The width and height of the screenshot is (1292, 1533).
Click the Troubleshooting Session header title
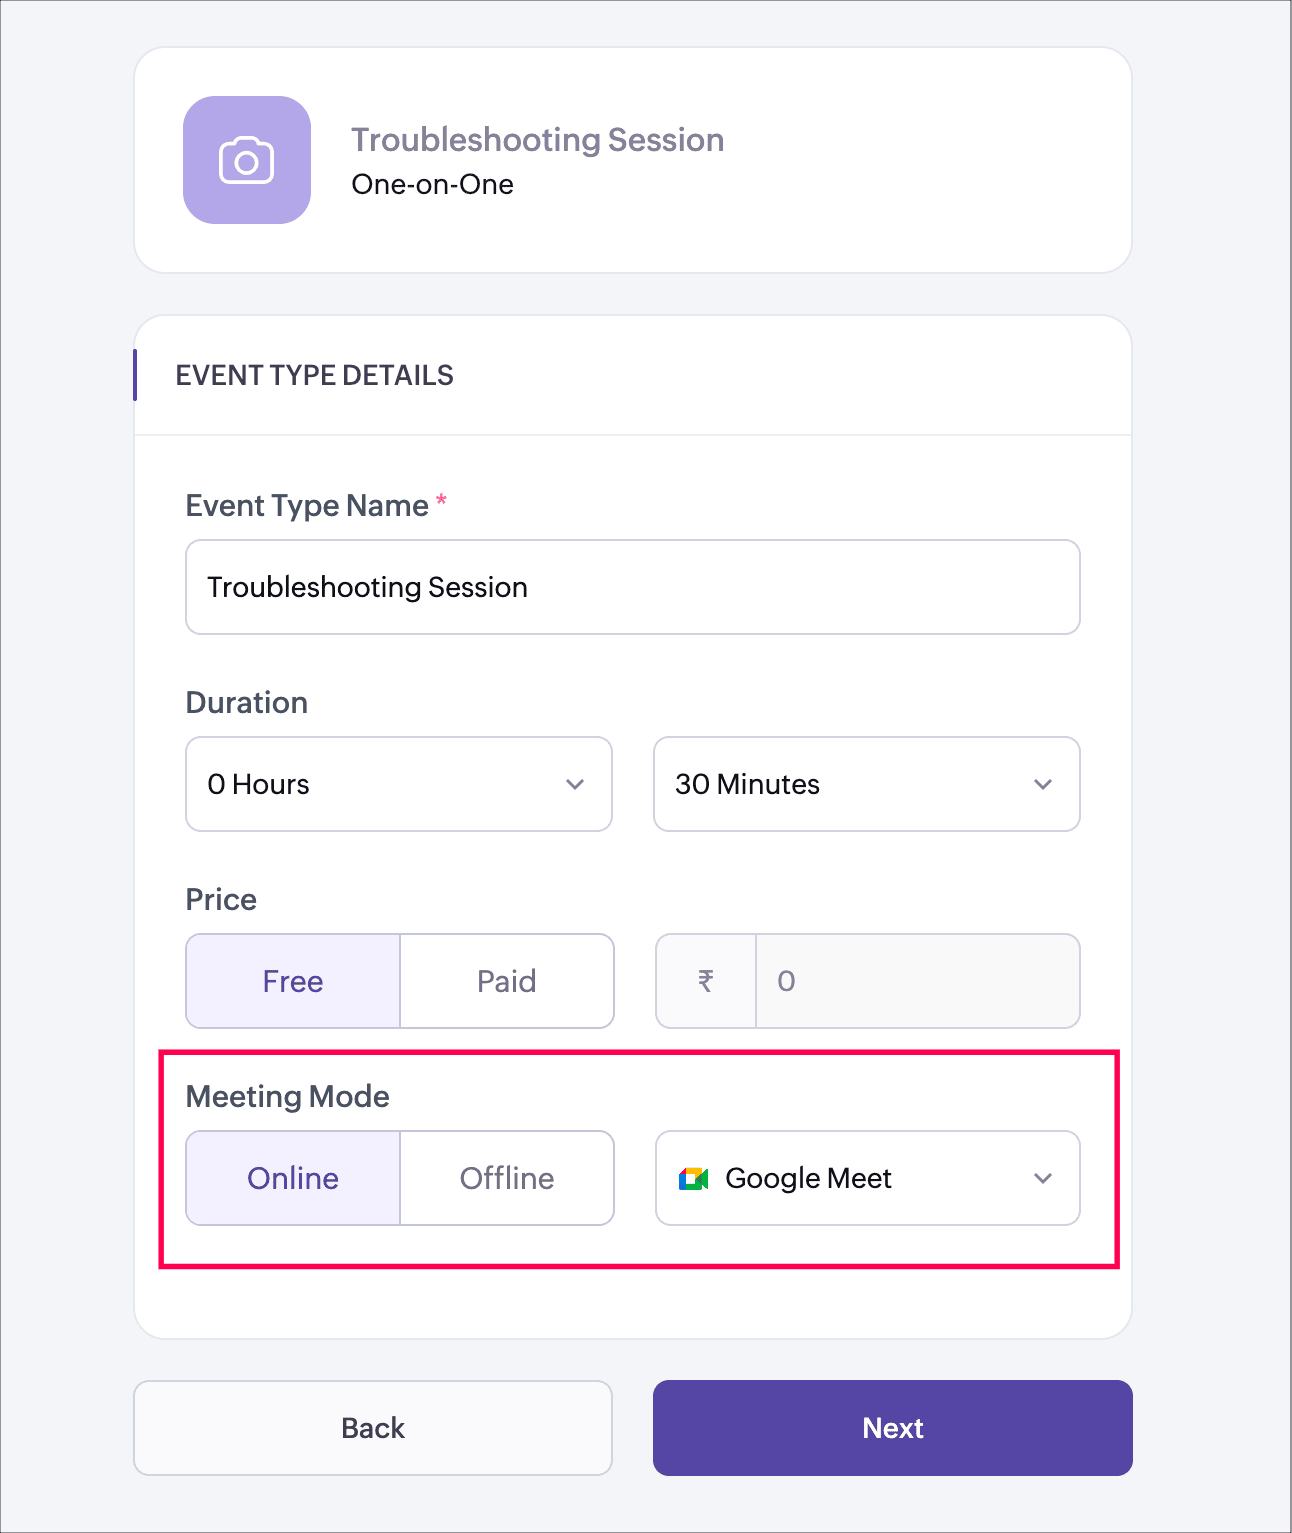point(538,140)
